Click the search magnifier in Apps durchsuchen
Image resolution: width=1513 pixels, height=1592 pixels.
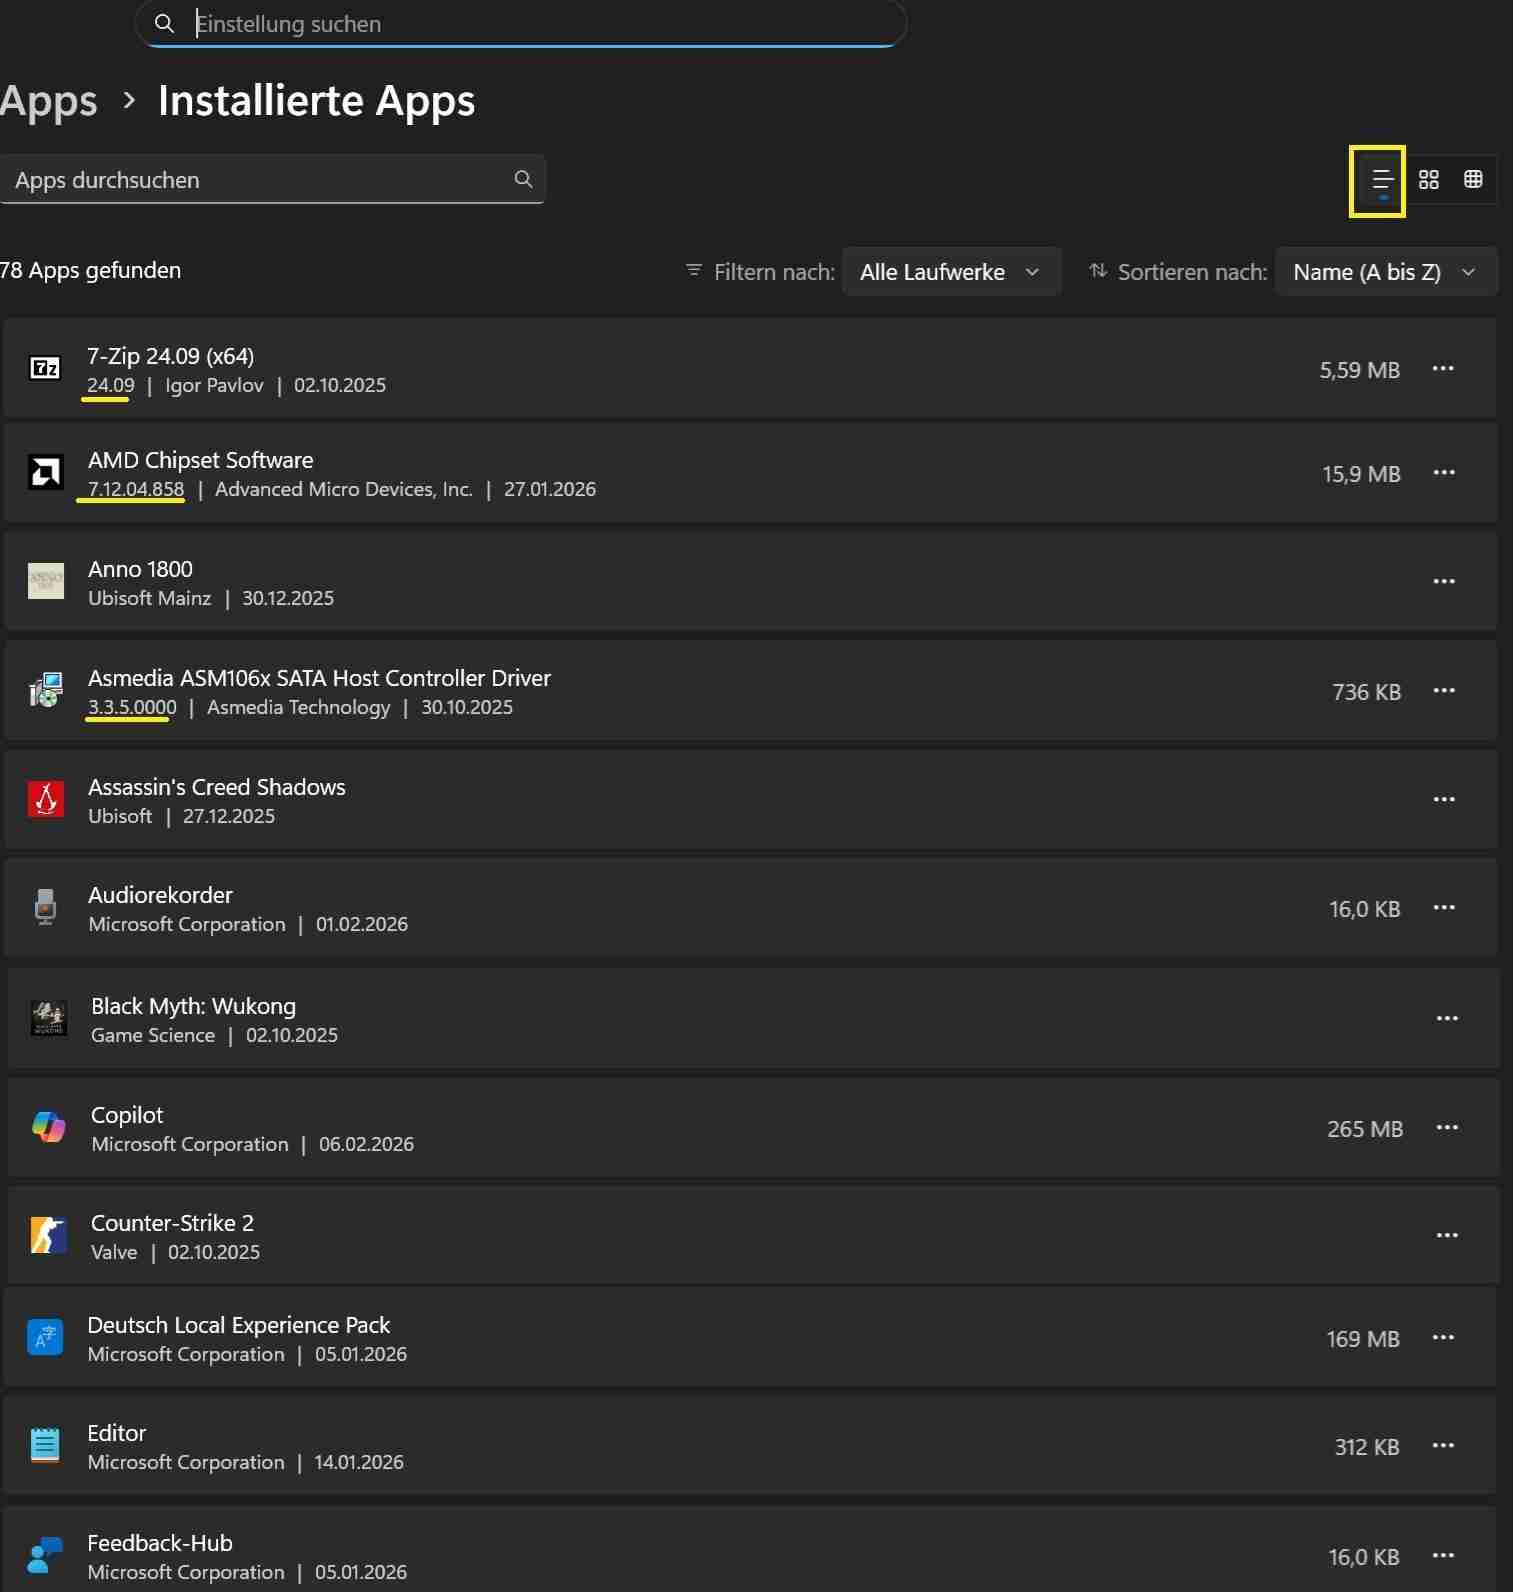coord(523,179)
